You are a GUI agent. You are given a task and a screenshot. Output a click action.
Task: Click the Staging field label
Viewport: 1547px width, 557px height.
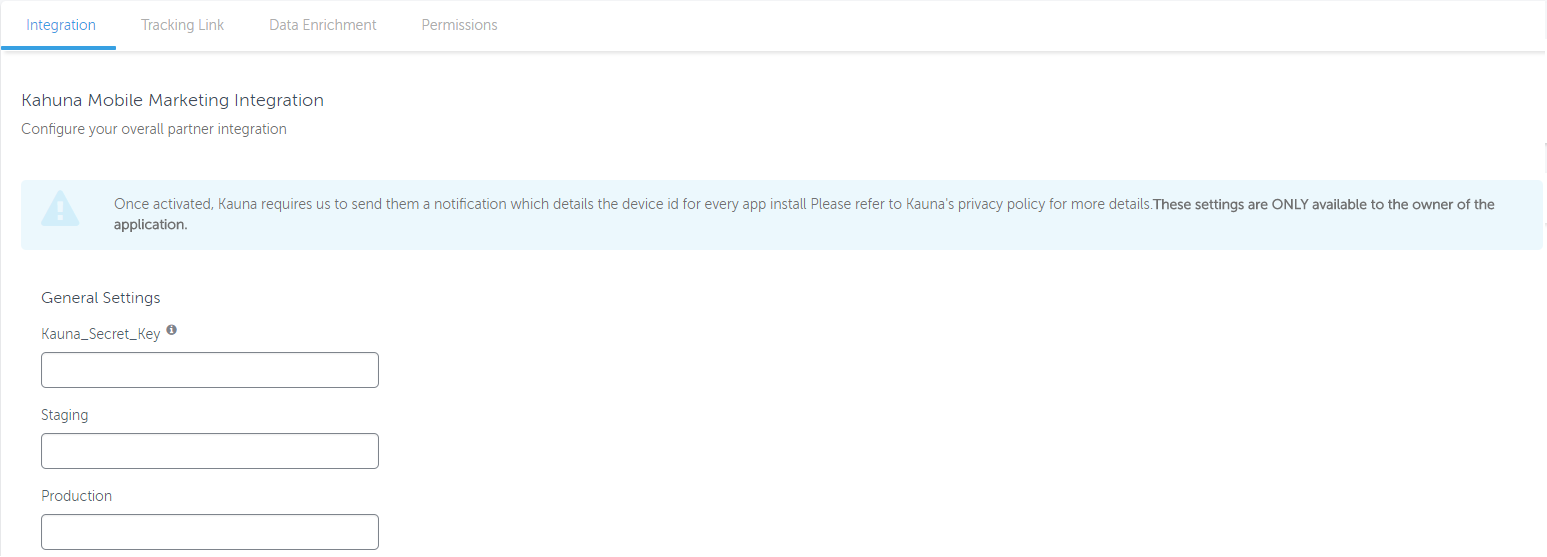coord(64,415)
